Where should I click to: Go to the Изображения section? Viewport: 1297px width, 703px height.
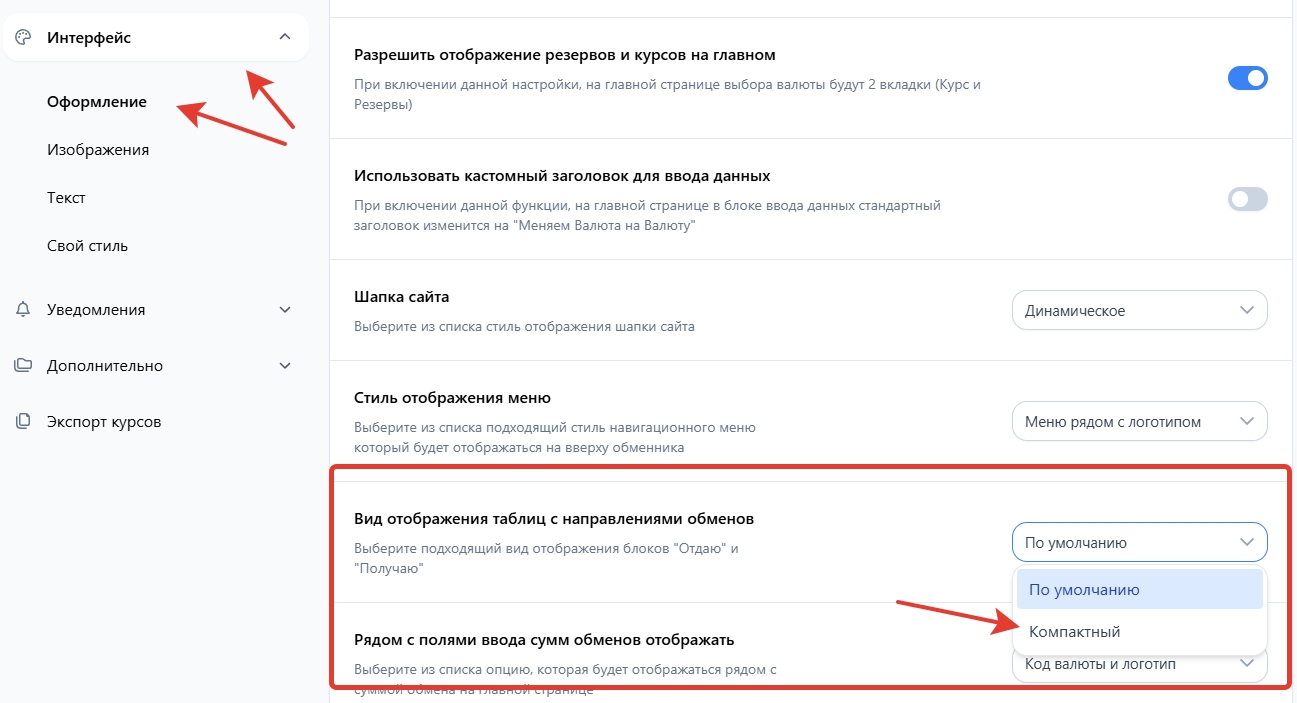(x=98, y=150)
